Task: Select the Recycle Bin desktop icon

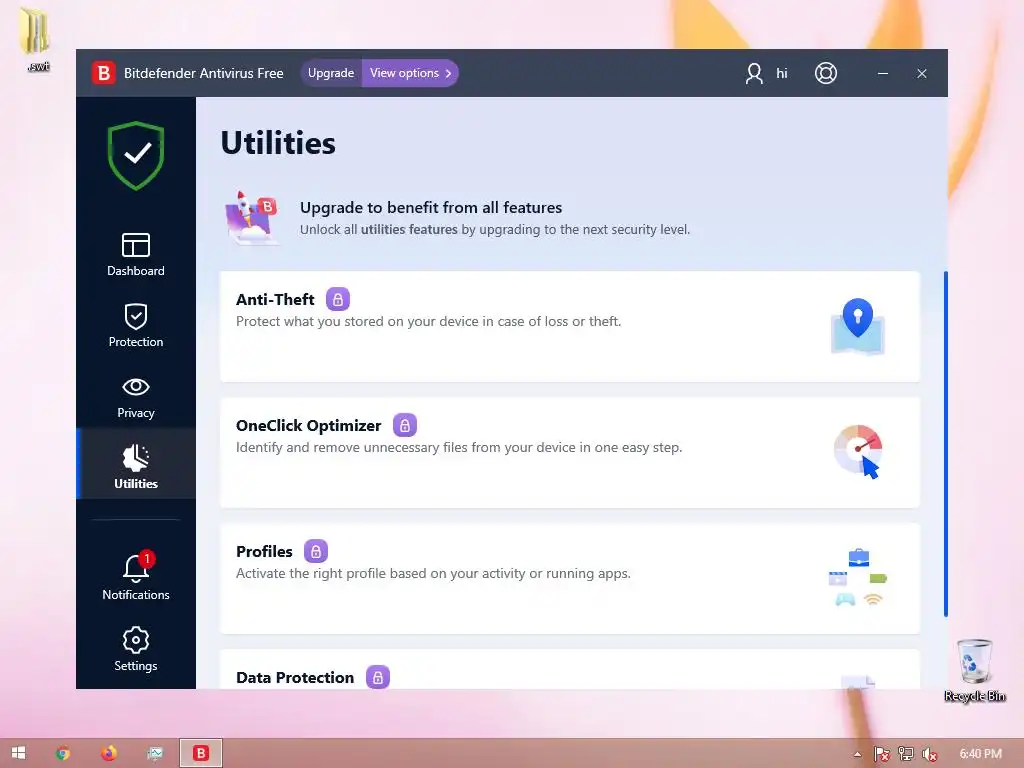Action: coord(974,670)
